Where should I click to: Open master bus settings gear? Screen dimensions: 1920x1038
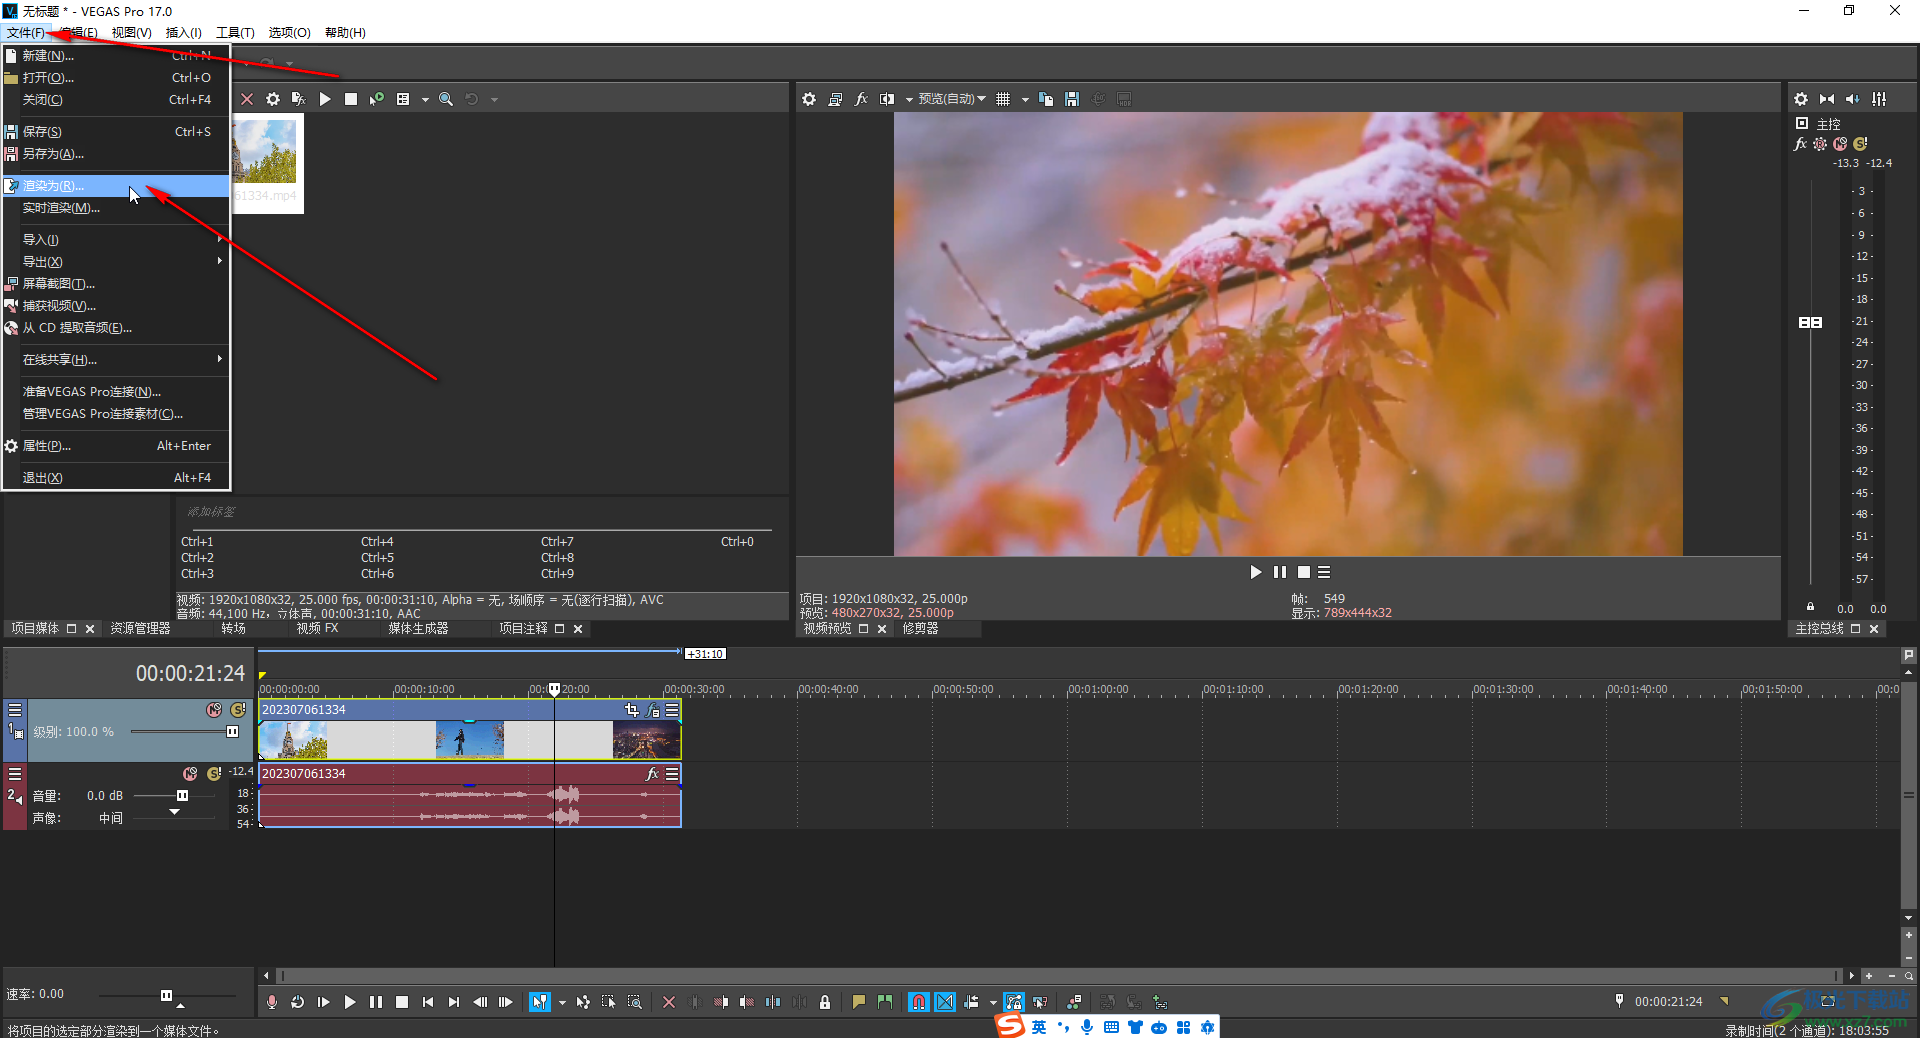[1801, 99]
